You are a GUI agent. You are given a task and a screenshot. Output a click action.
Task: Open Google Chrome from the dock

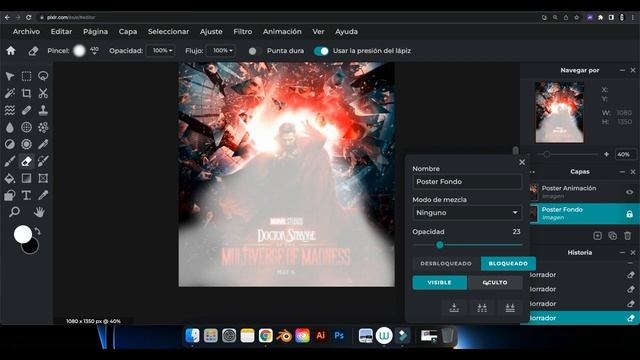(x=266, y=336)
